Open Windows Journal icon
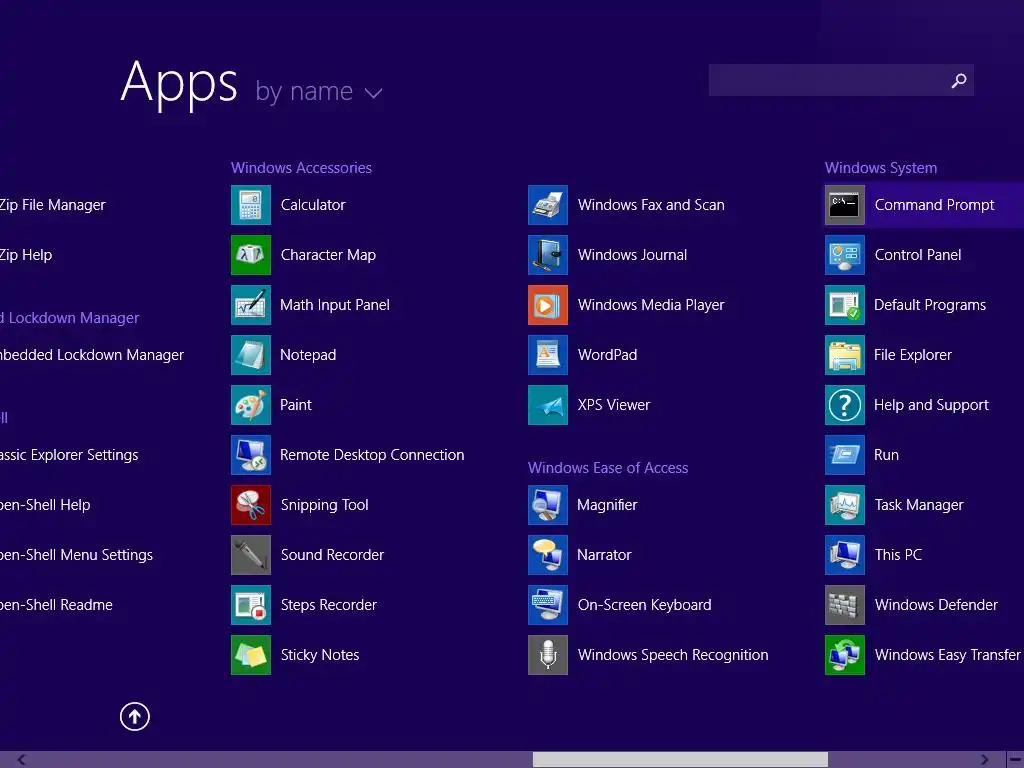1024x768 pixels. [548, 255]
